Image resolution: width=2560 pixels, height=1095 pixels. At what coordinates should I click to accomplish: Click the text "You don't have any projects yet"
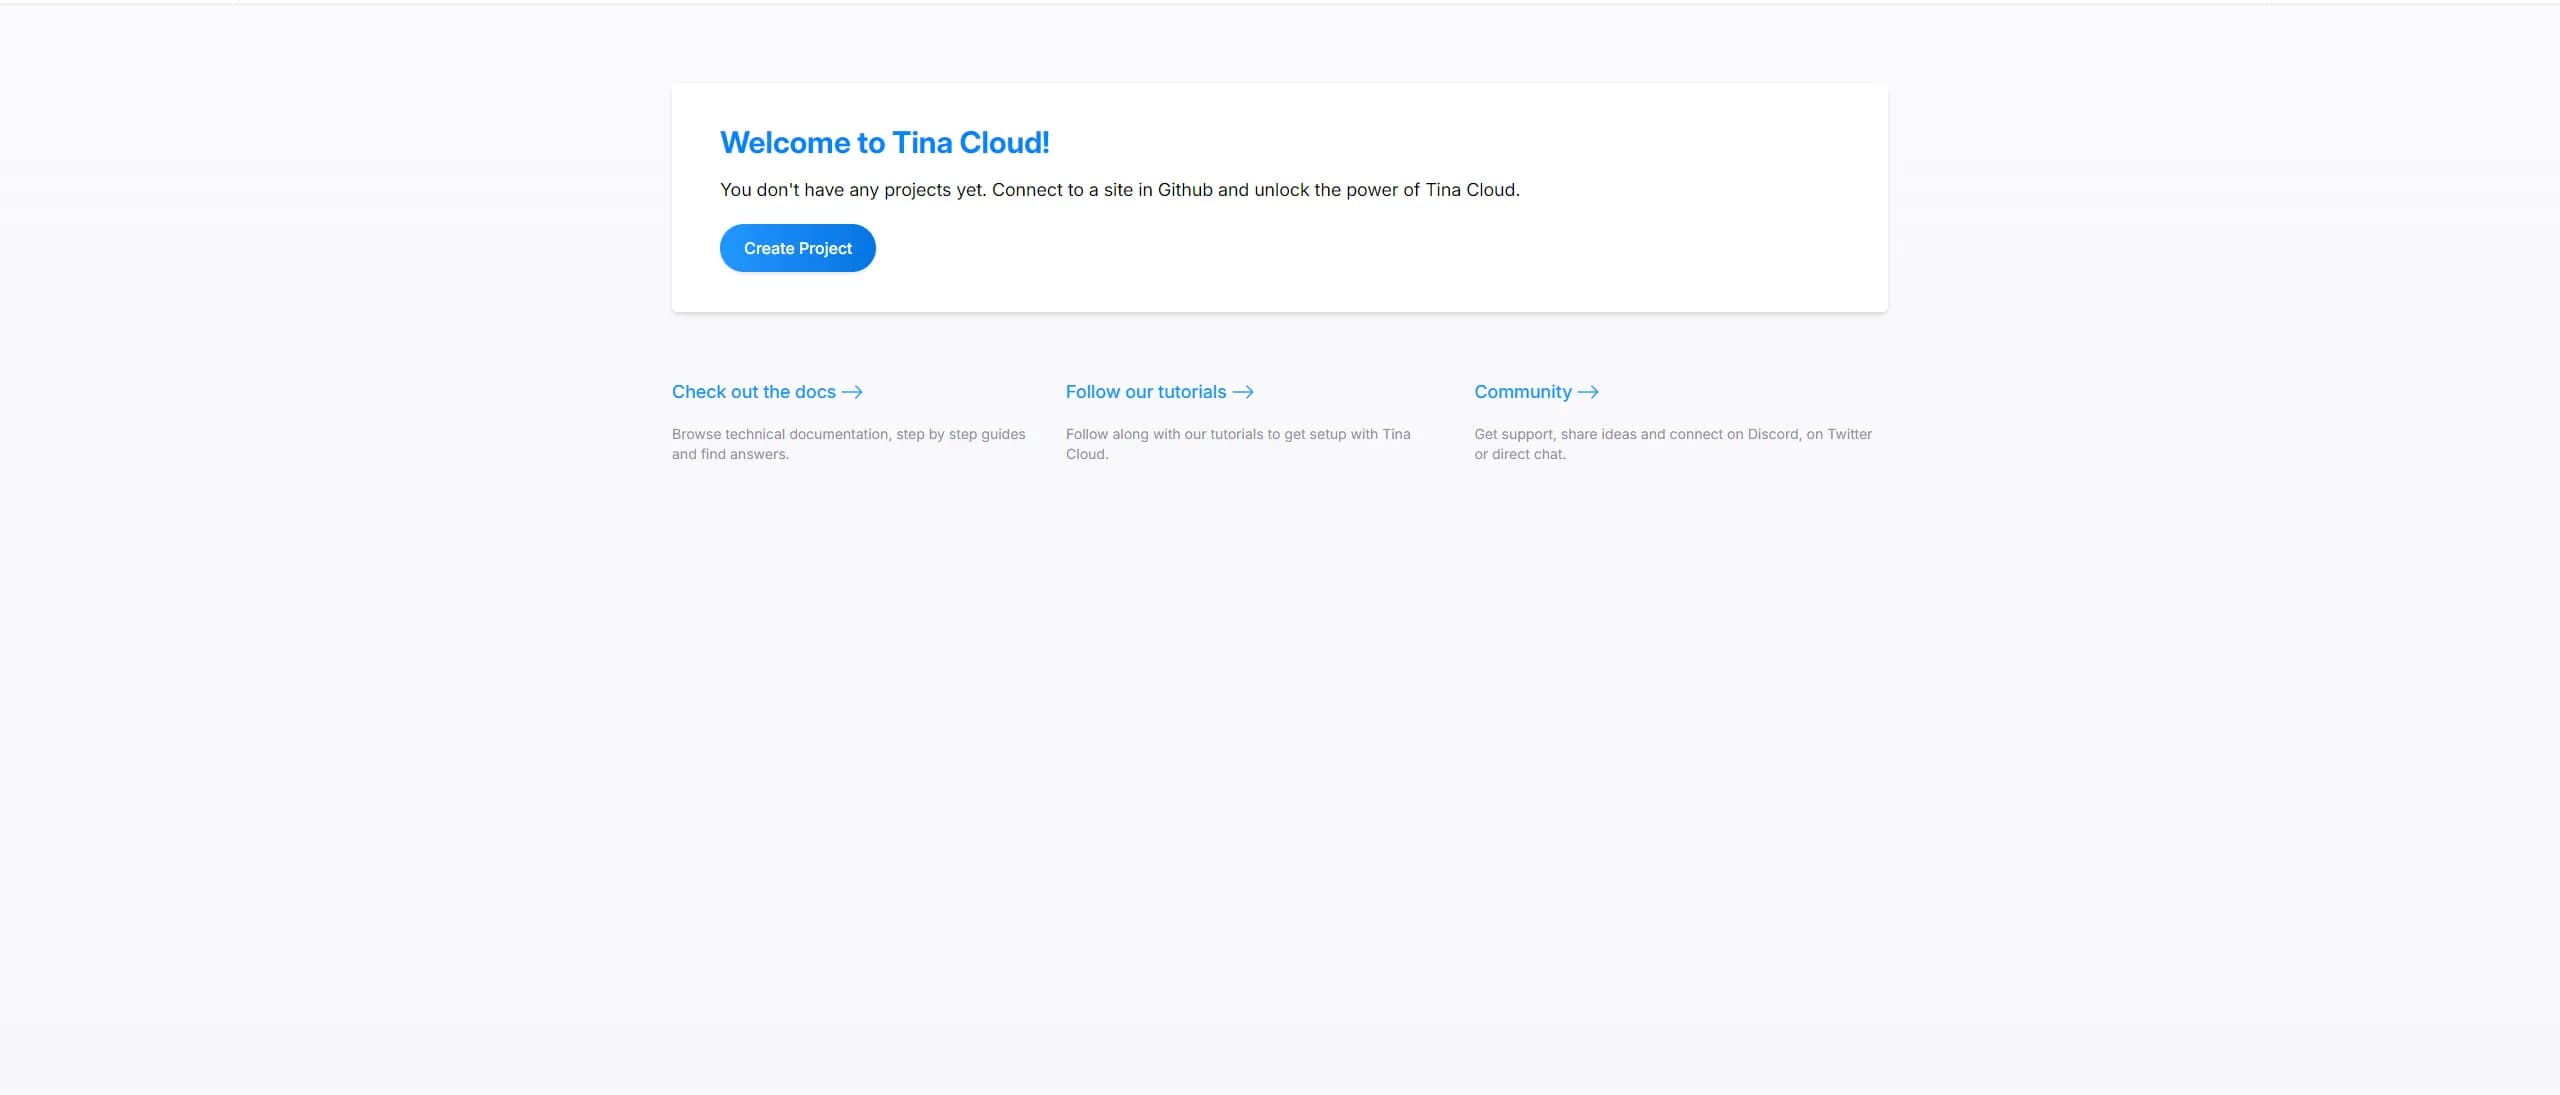click(x=853, y=190)
